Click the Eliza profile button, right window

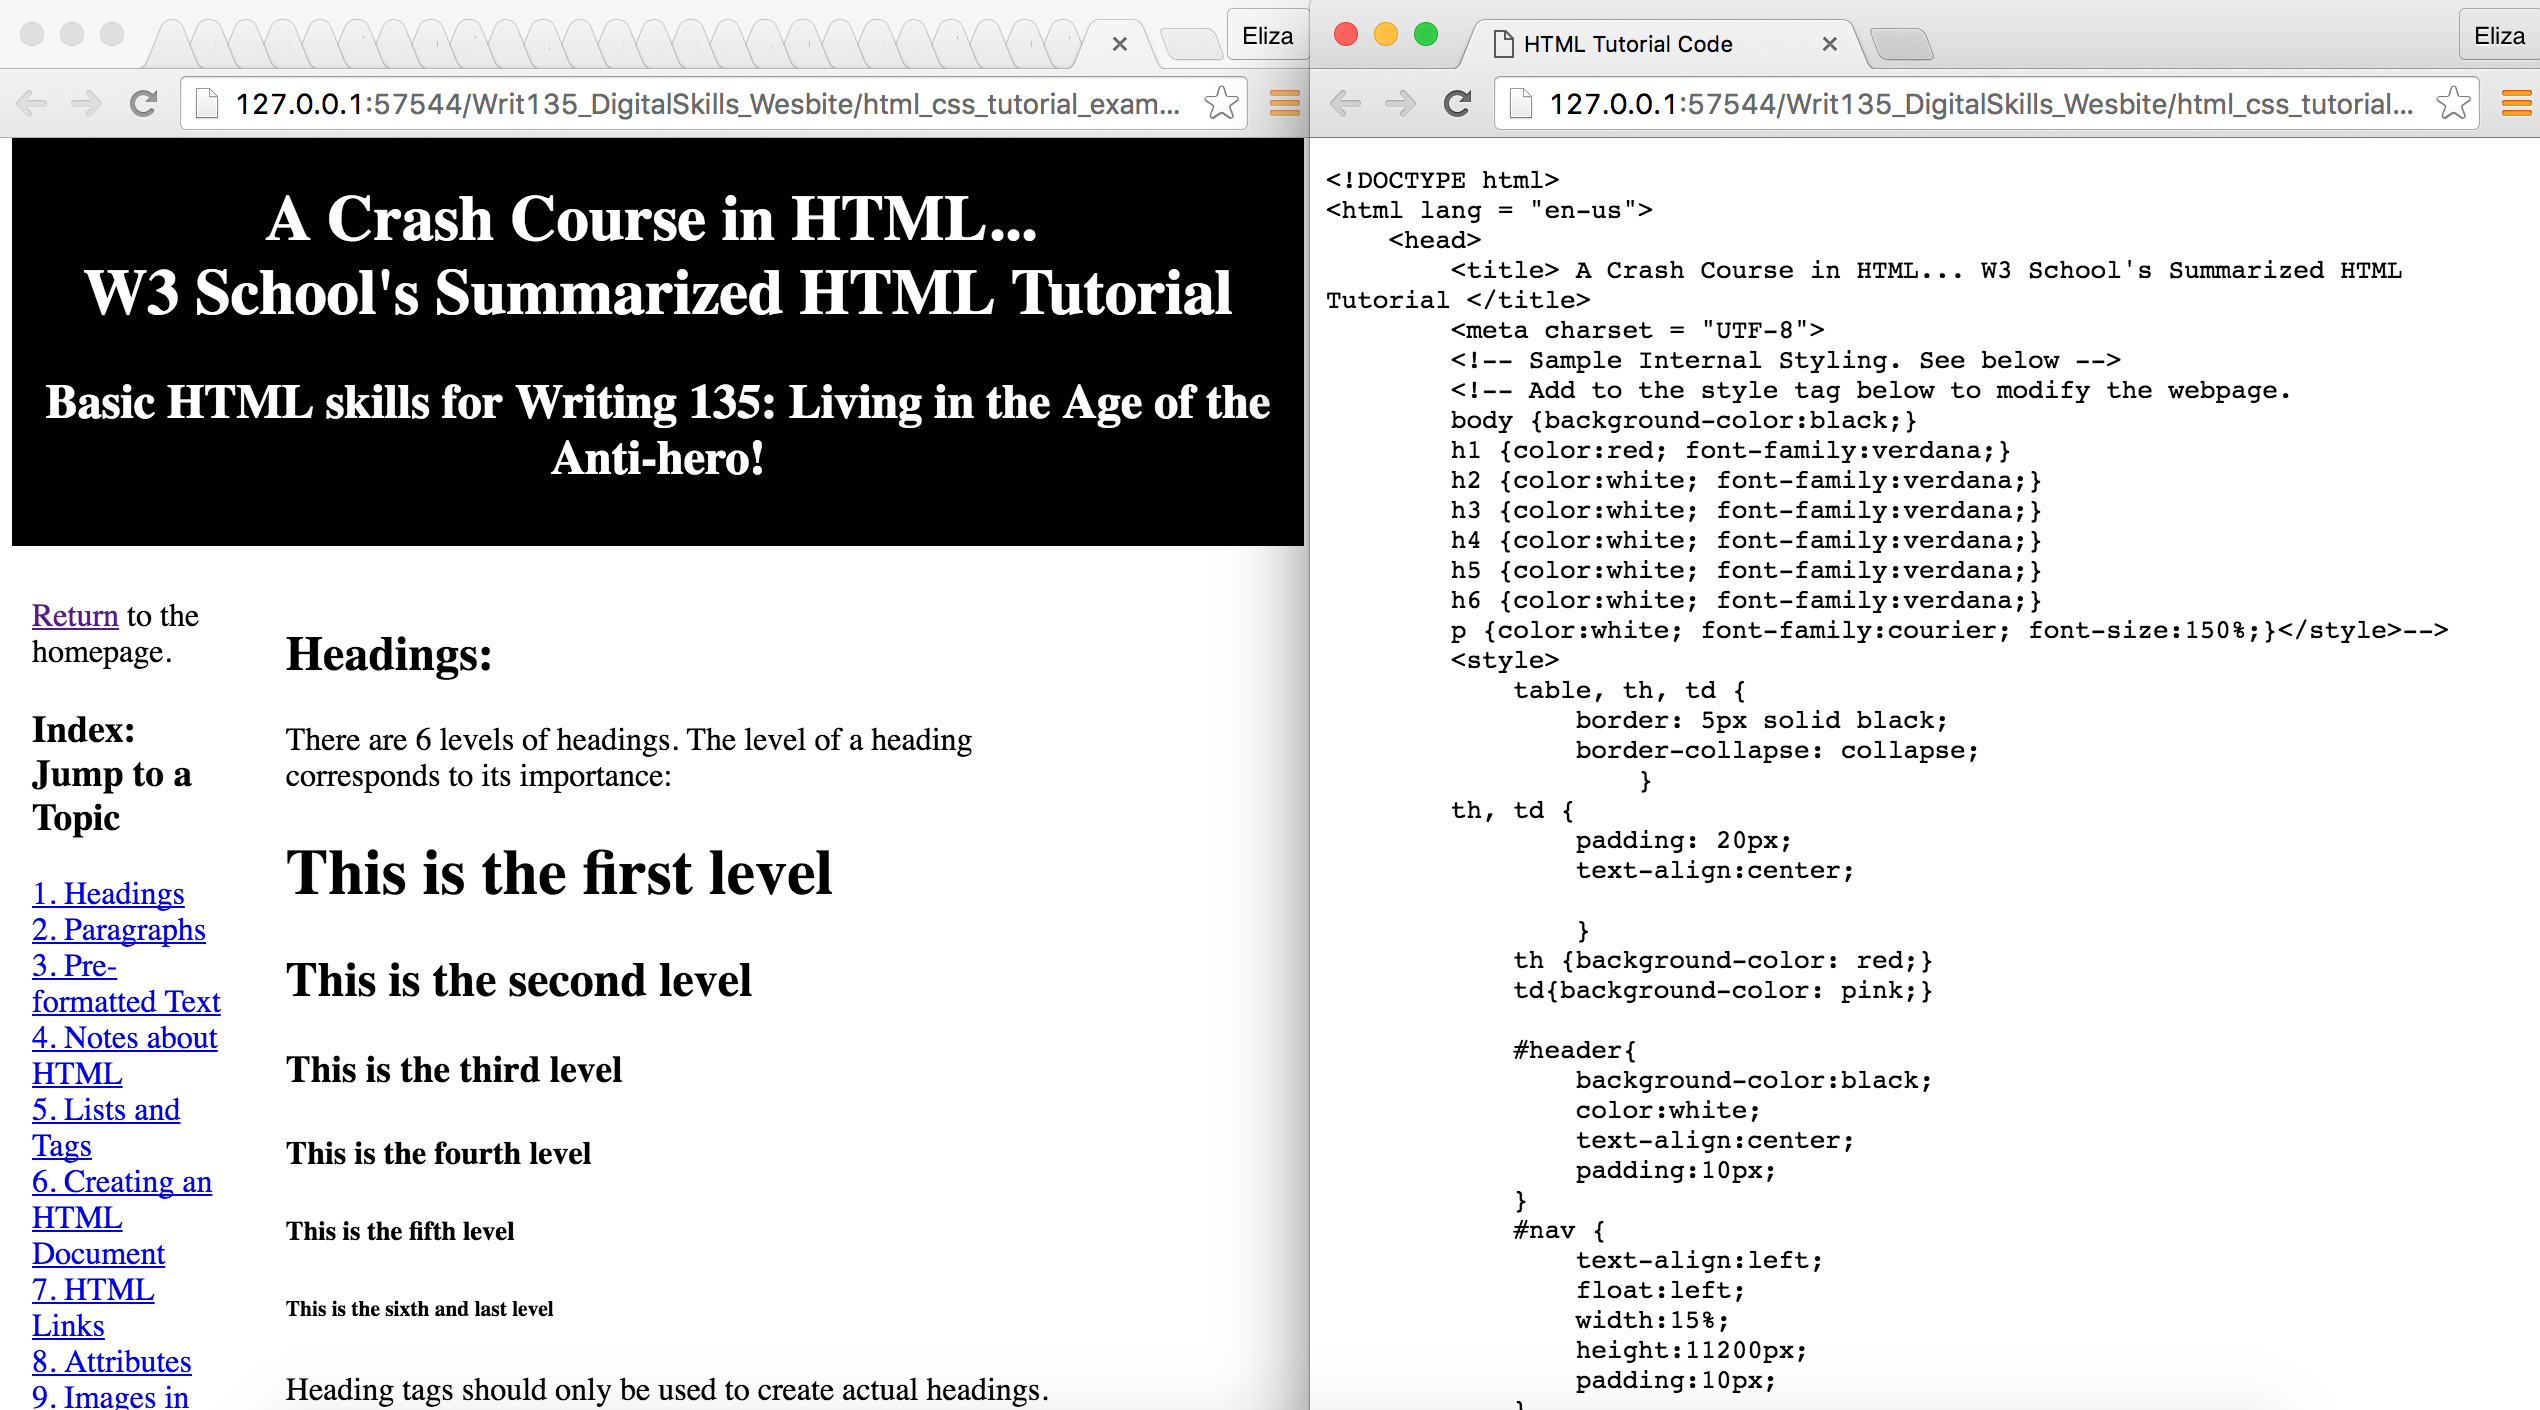pyautogui.click(x=2498, y=36)
